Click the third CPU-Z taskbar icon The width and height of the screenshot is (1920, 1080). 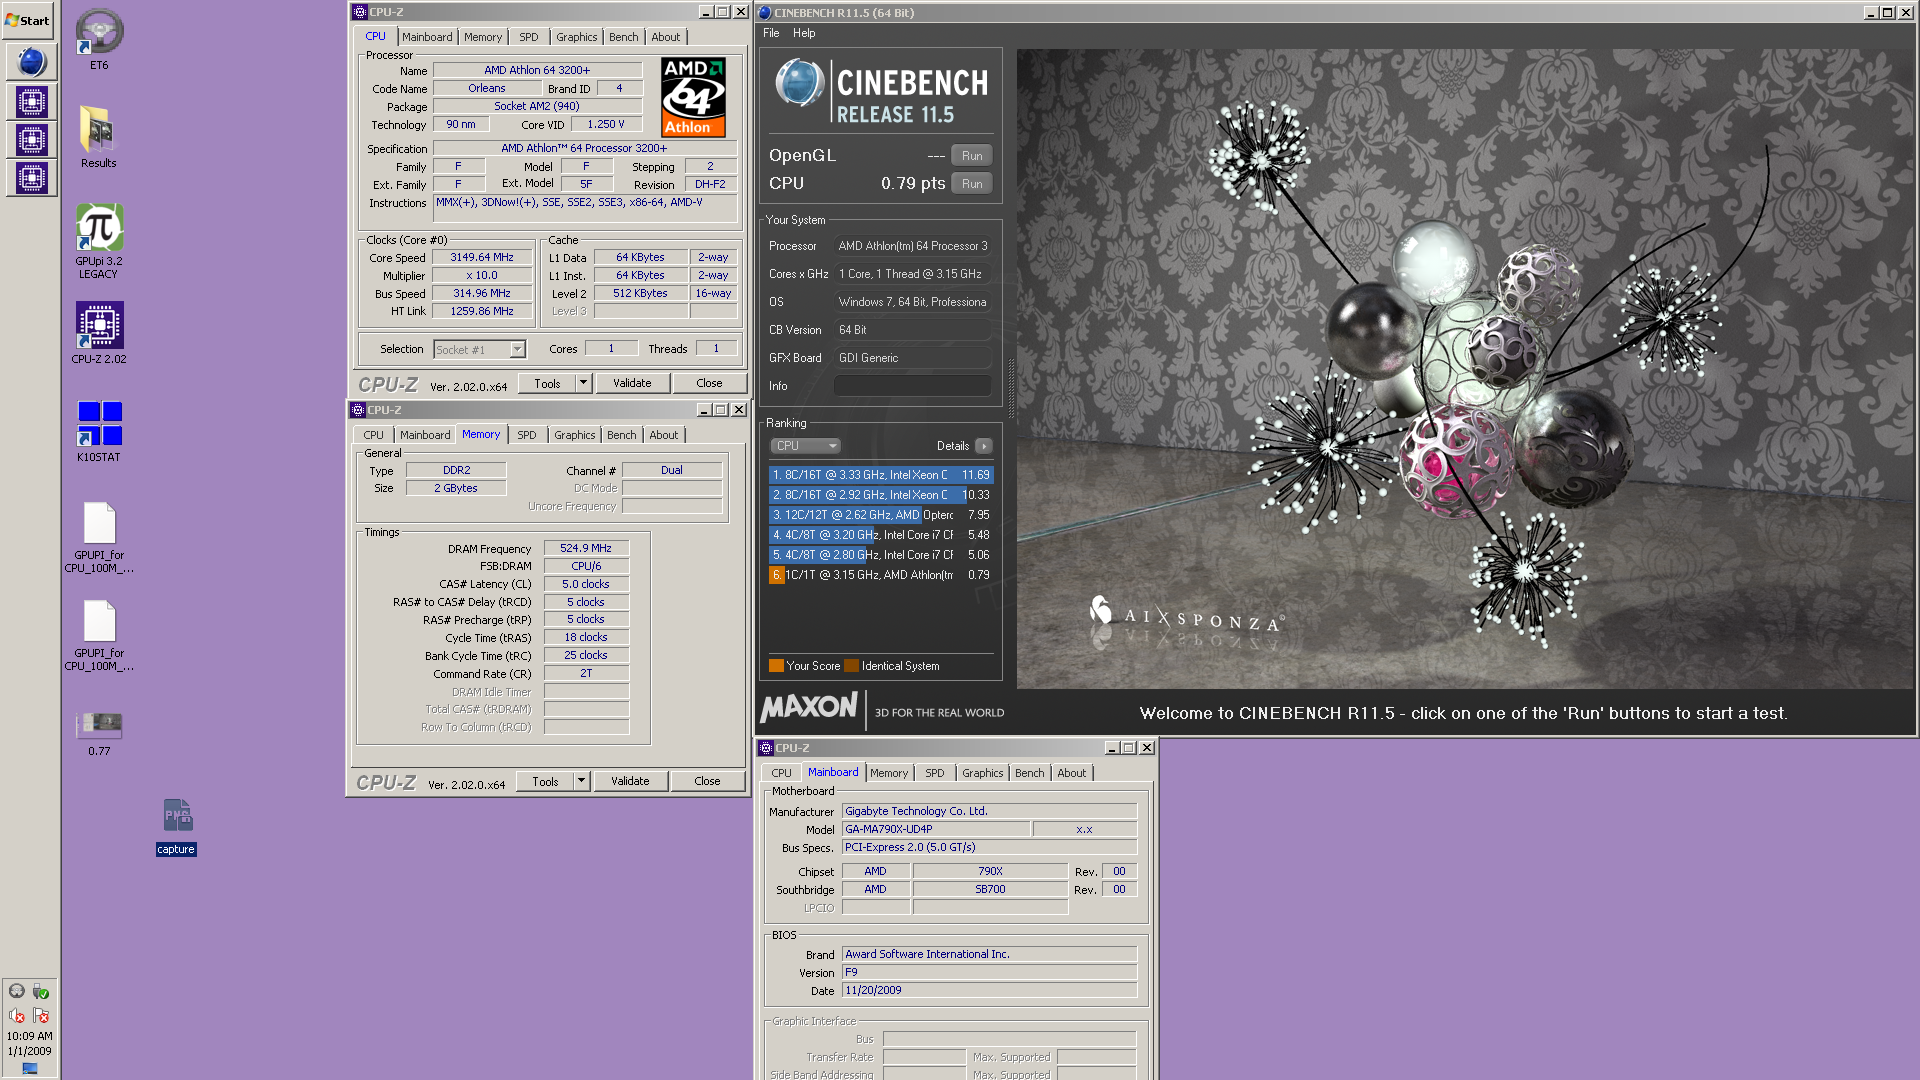click(x=31, y=178)
